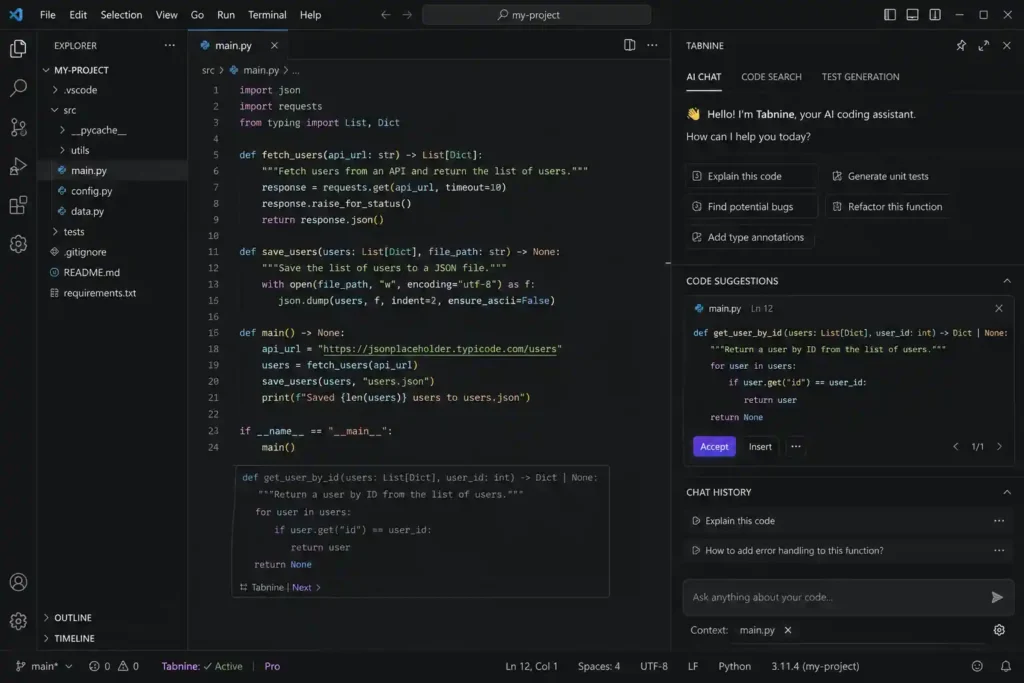Dismiss the main.py code suggestion
1024x683 pixels.
pyautogui.click(x=999, y=308)
